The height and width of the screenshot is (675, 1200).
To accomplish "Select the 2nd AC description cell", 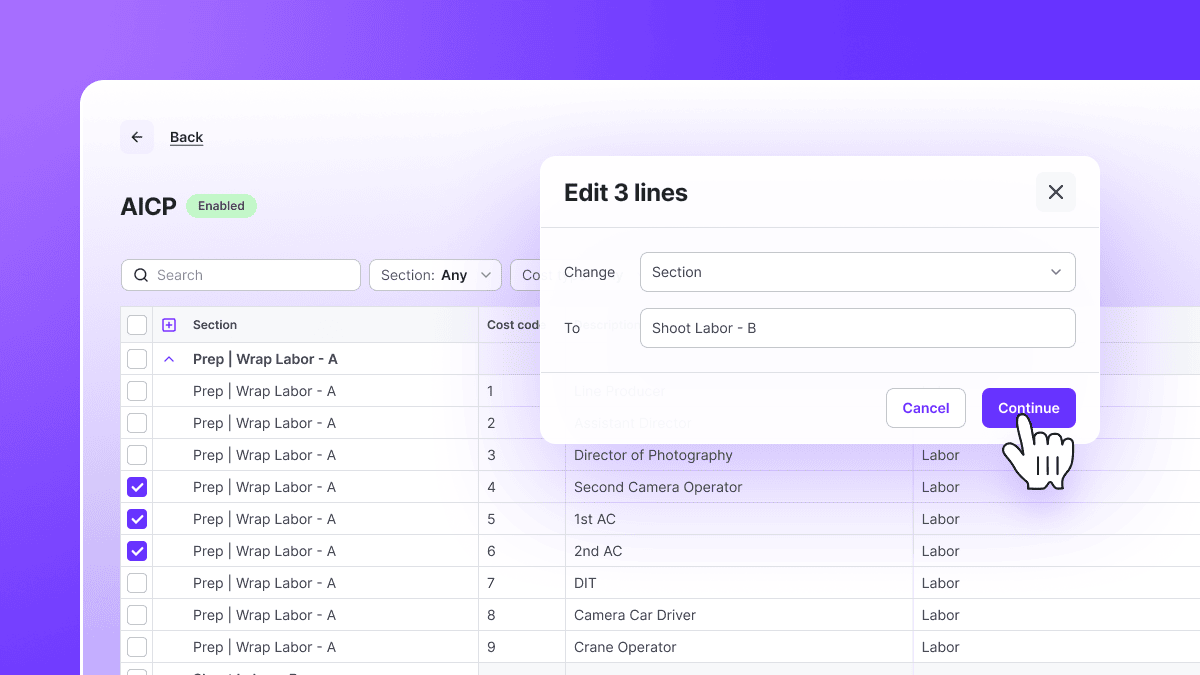I will 739,551.
